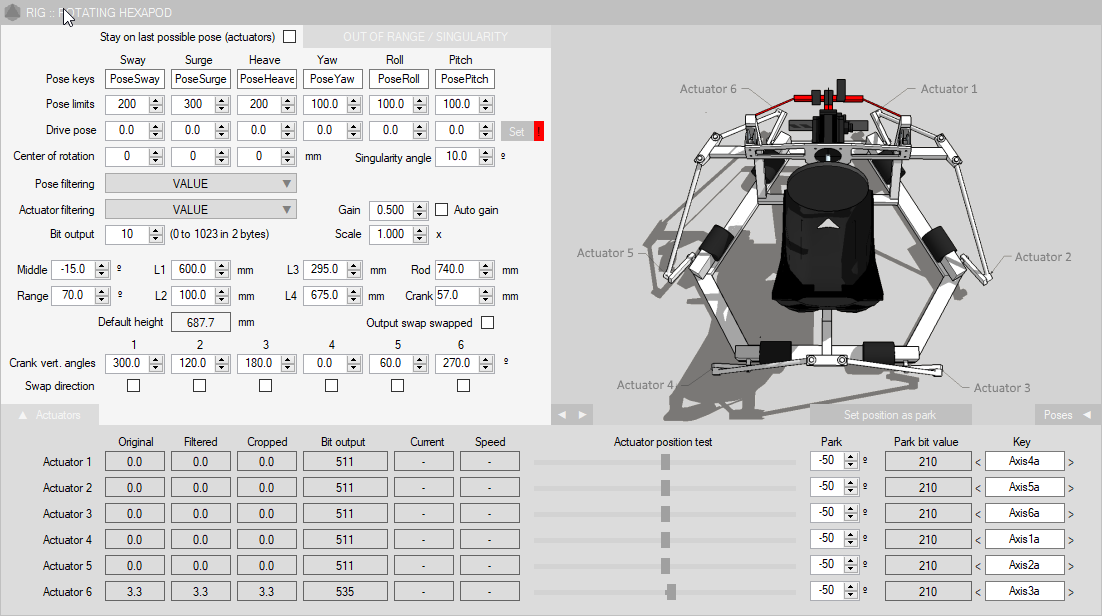Click the left arrow in 3D view corner
This screenshot has width=1102, height=616.
[562, 414]
